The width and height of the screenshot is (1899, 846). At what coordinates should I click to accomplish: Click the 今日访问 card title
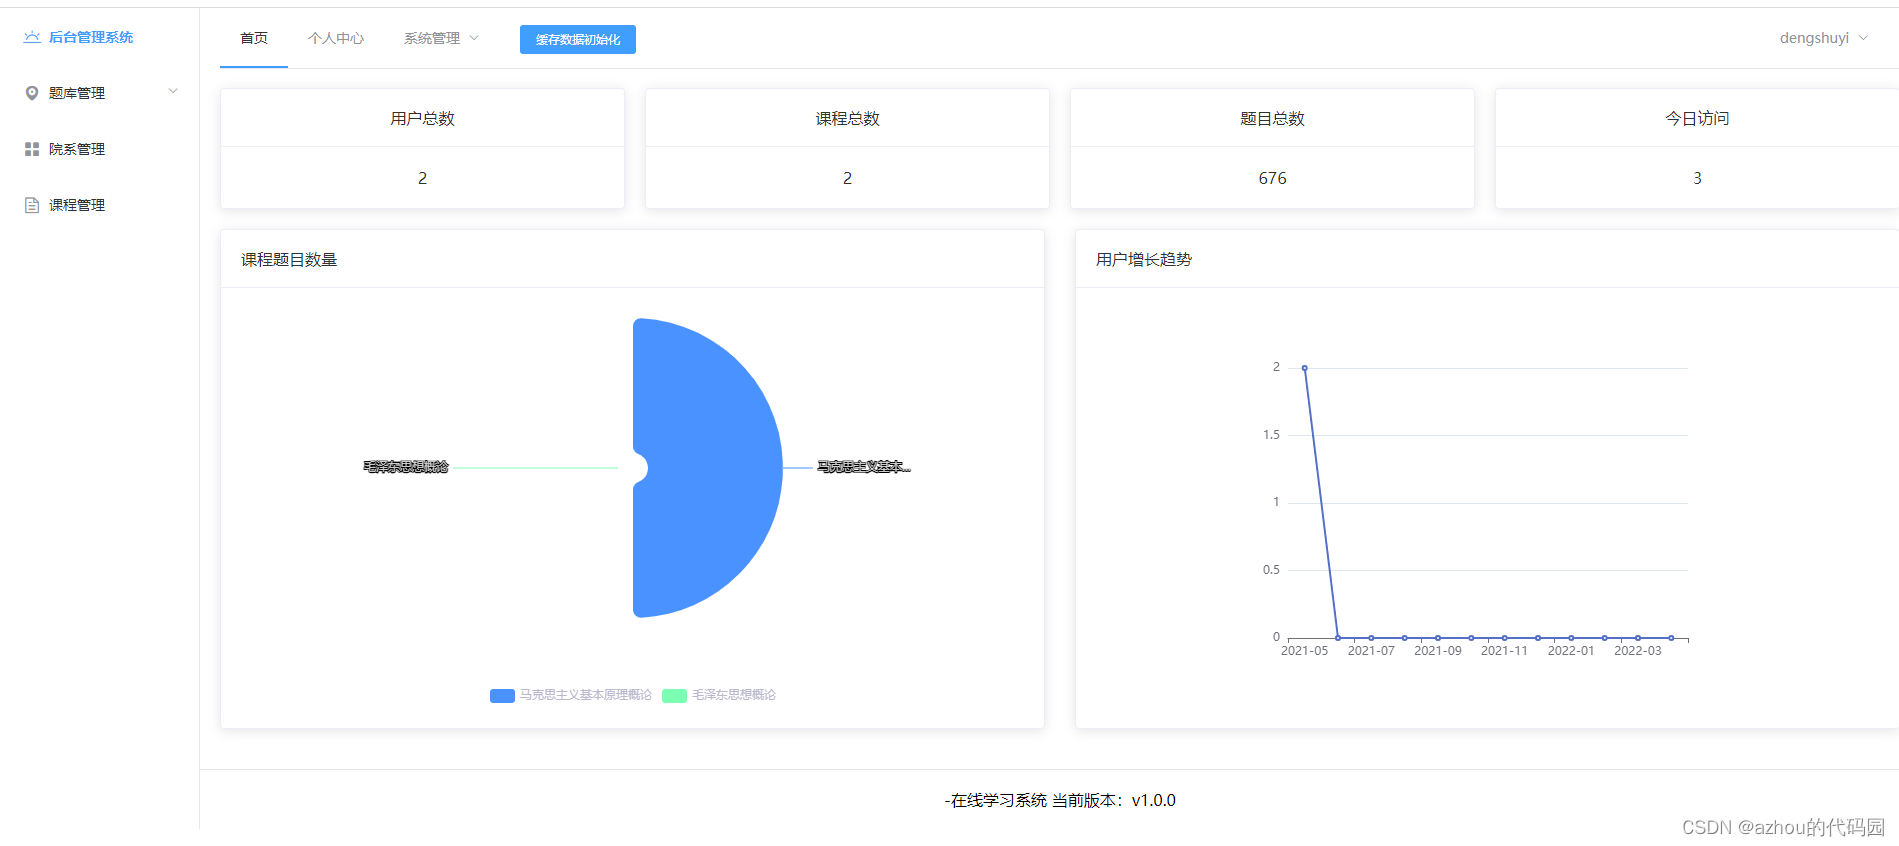tap(1697, 118)
